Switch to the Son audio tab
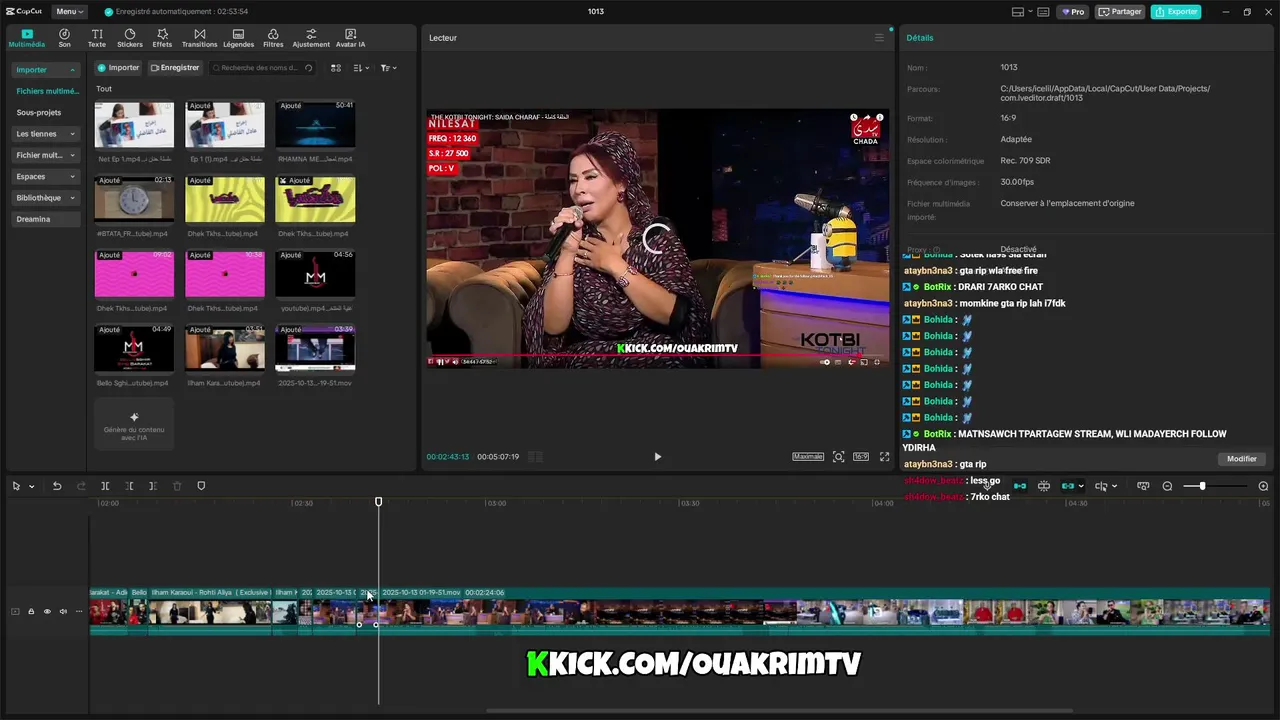 click(65, 38)
